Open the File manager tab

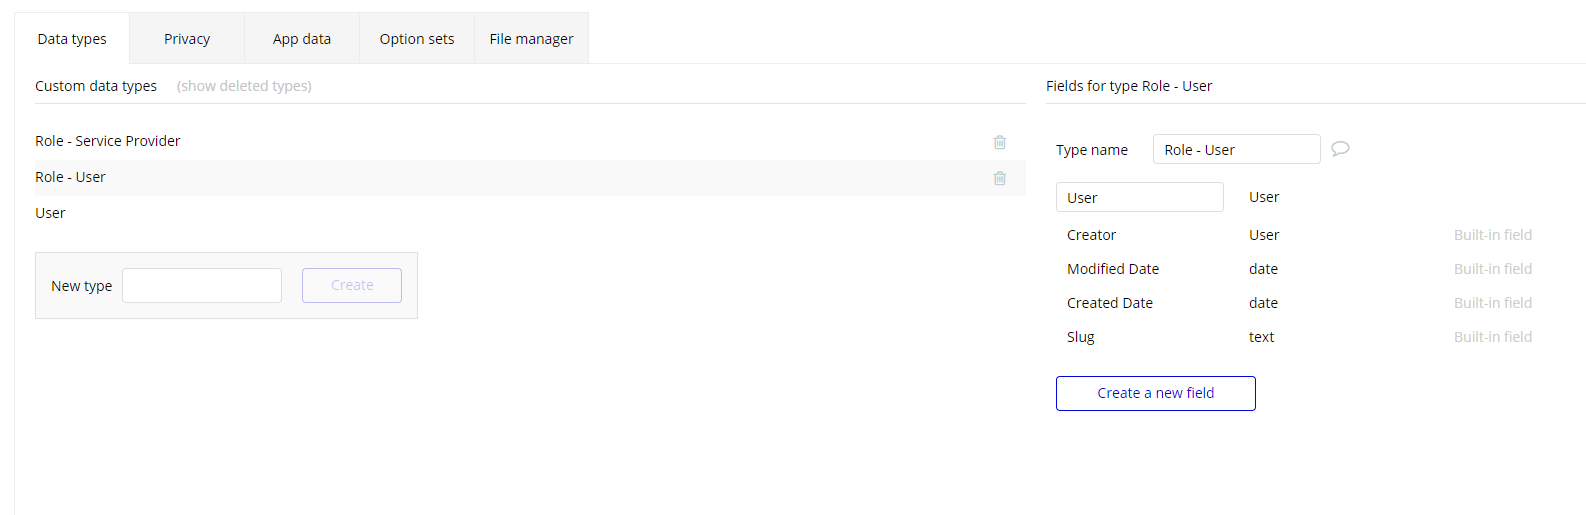pos(531,39)
